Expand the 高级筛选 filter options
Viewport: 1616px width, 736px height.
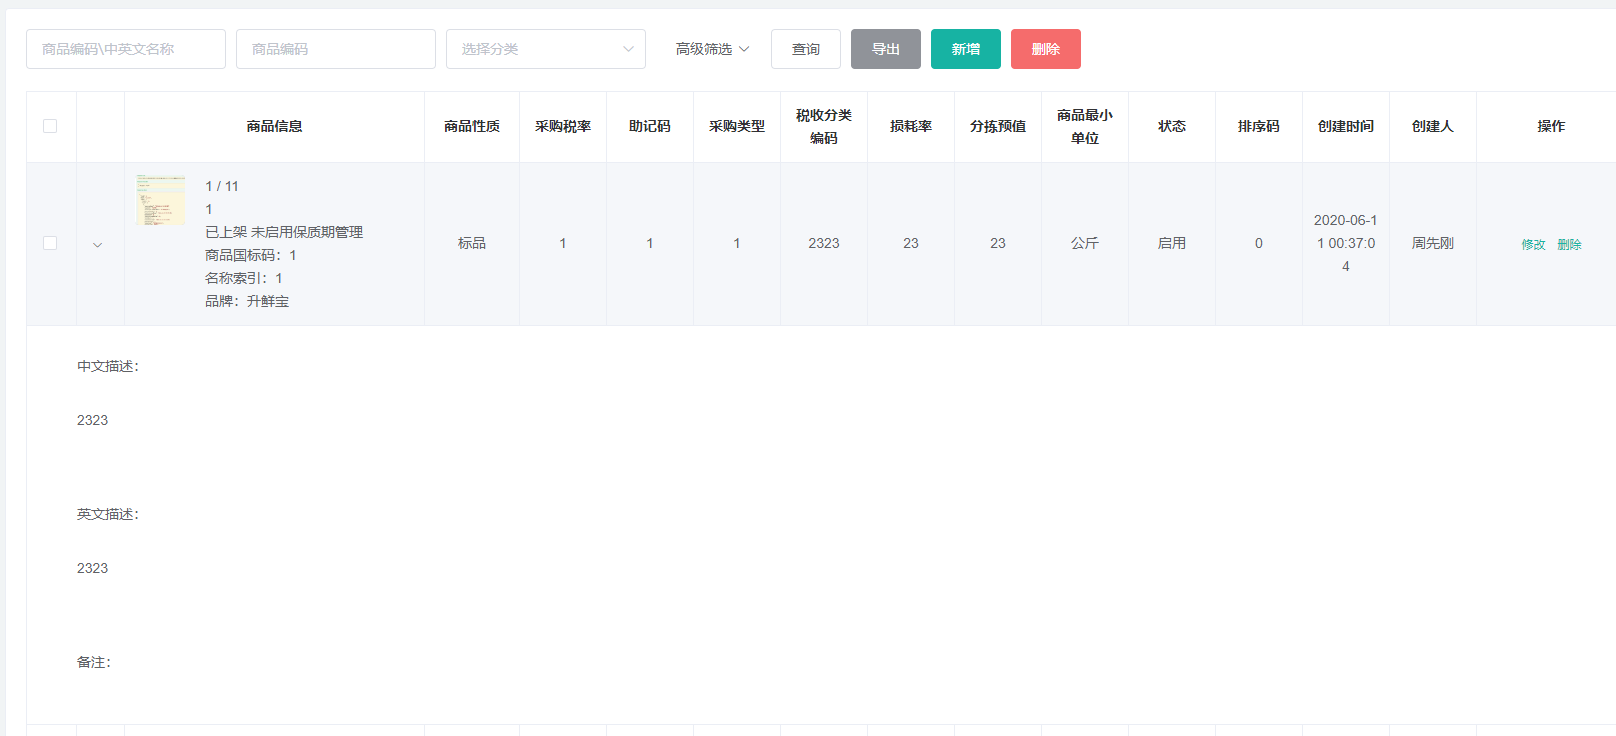[712, 49]
